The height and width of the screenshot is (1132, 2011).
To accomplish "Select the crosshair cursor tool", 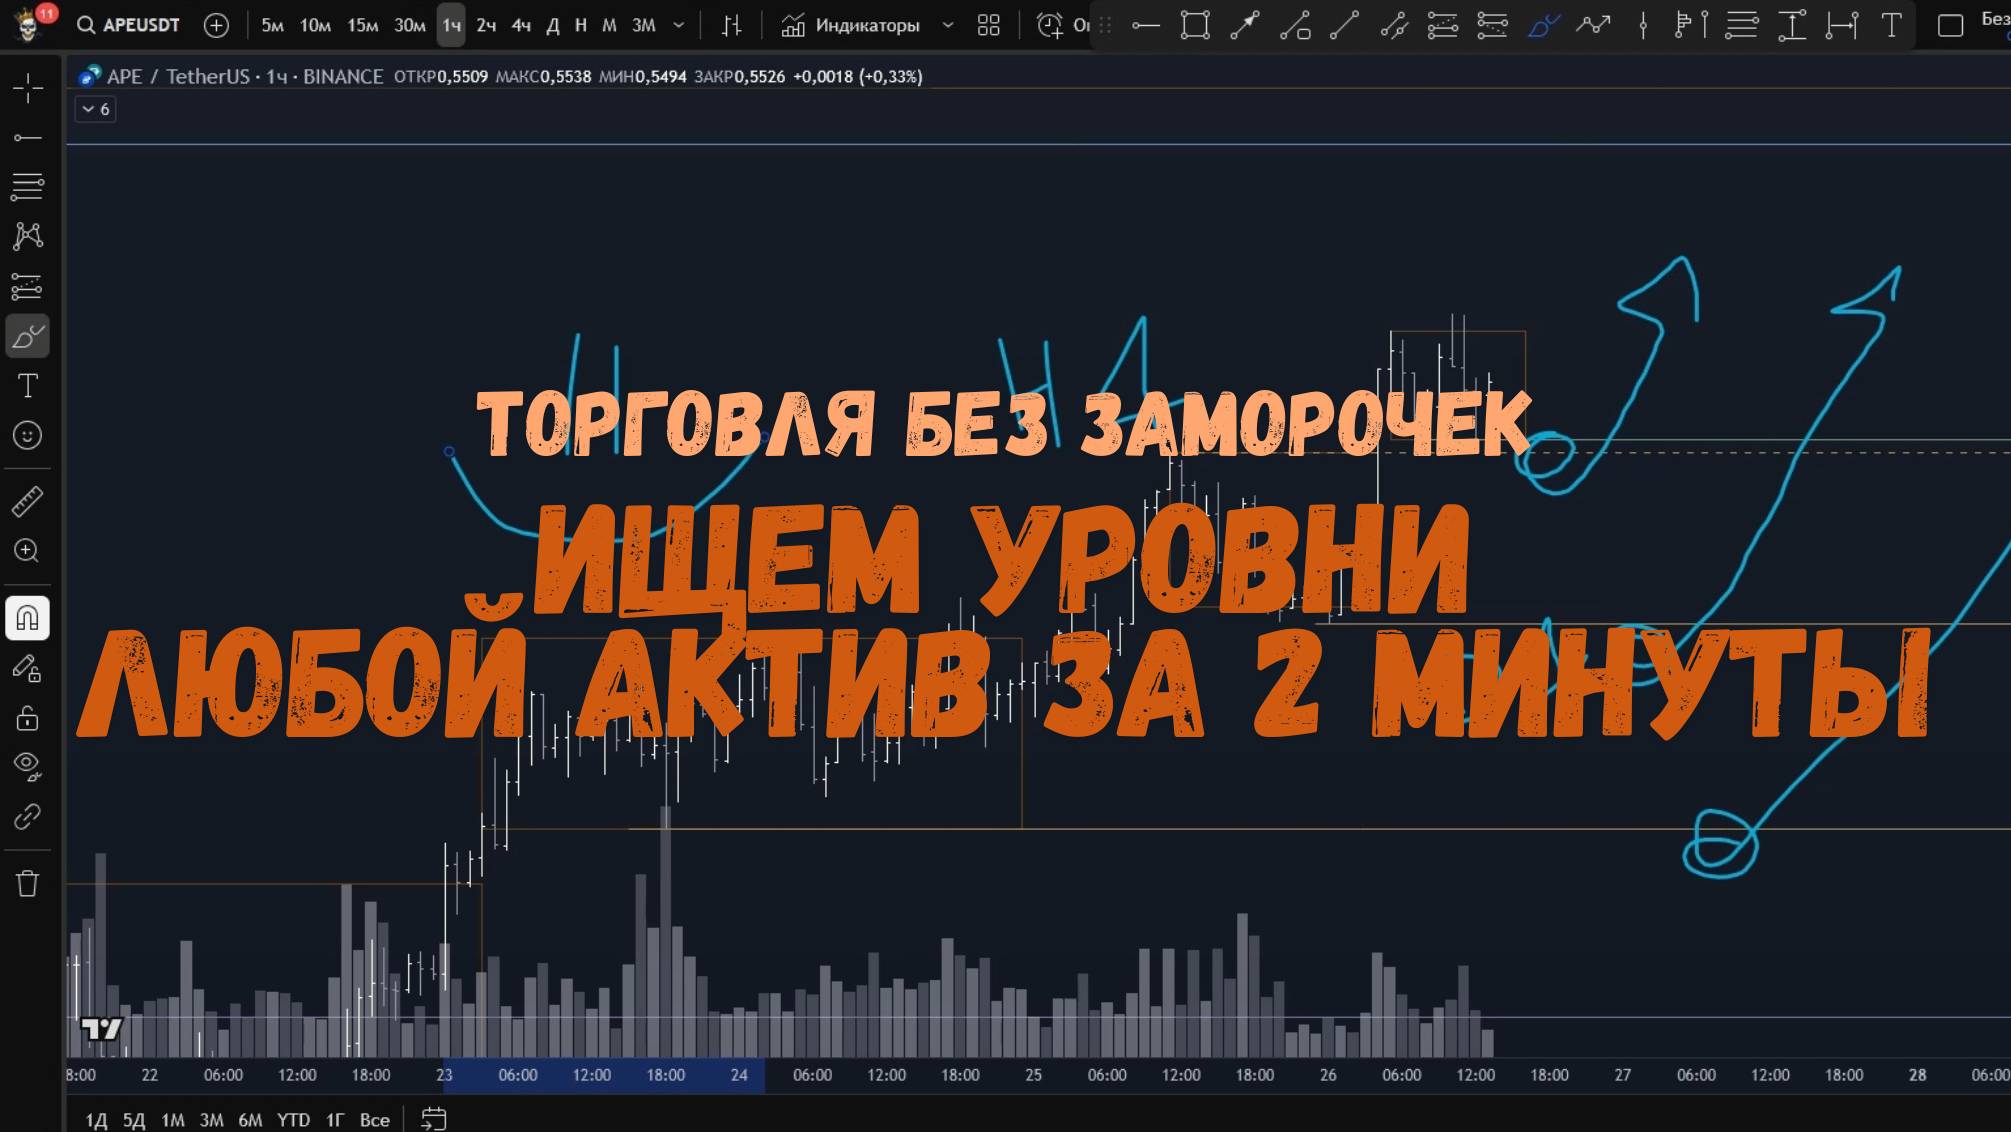I will pyautogui.click(x=28, y=88).
